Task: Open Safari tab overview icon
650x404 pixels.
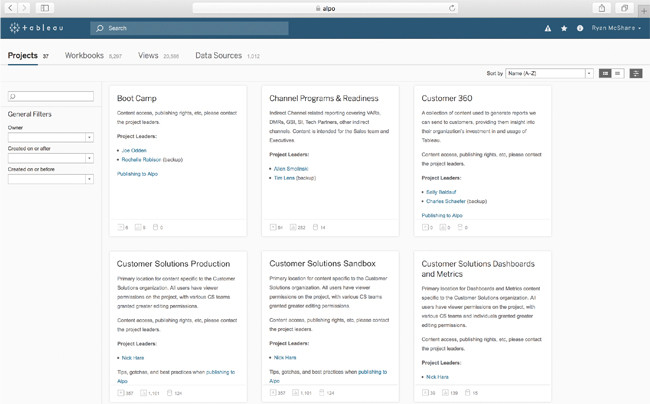Action: [x=623, y=8]
